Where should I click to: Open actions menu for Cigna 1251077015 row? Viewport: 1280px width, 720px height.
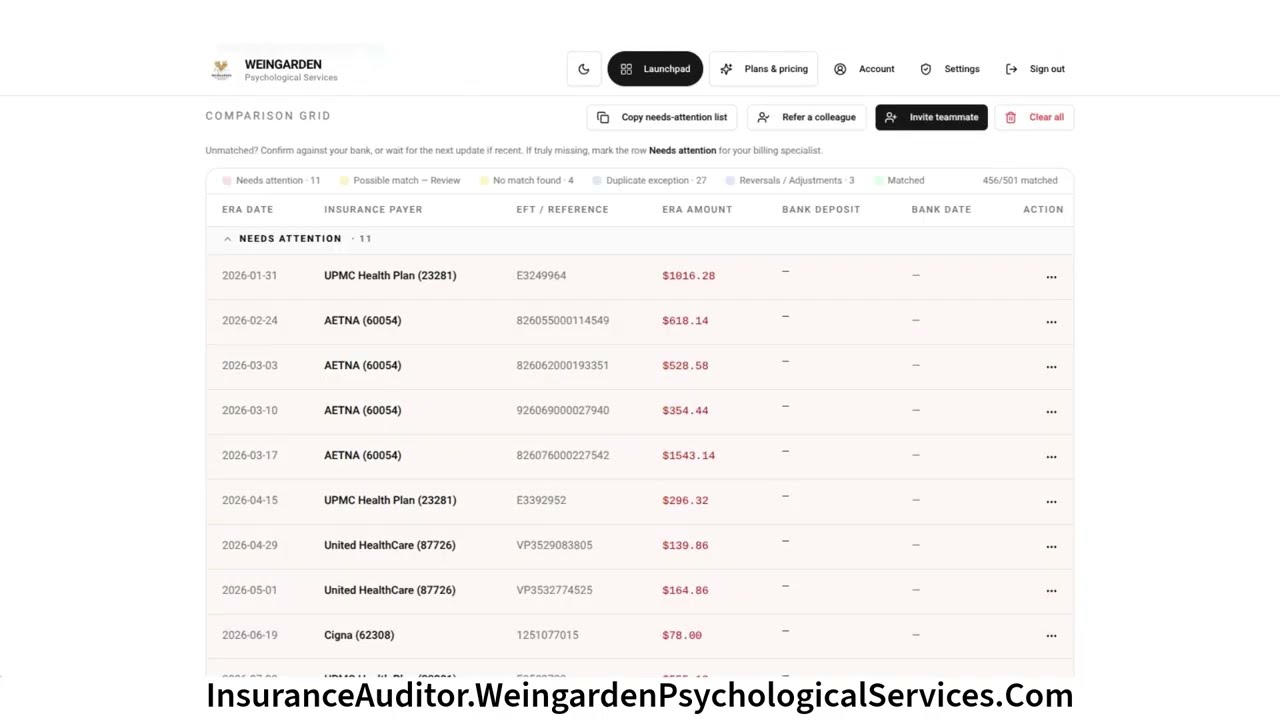point(1051,635)
